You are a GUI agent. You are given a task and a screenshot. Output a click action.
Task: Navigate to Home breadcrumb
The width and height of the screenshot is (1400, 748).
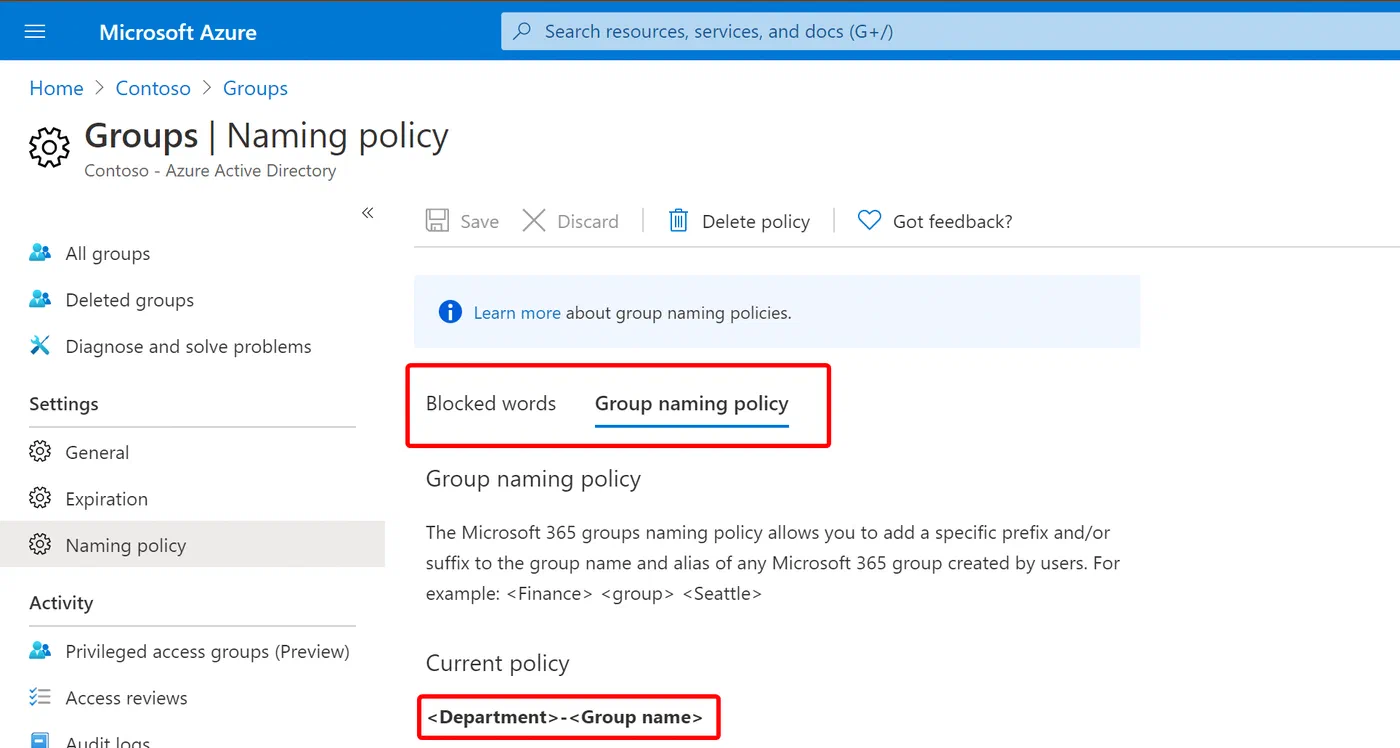[56, 88]
